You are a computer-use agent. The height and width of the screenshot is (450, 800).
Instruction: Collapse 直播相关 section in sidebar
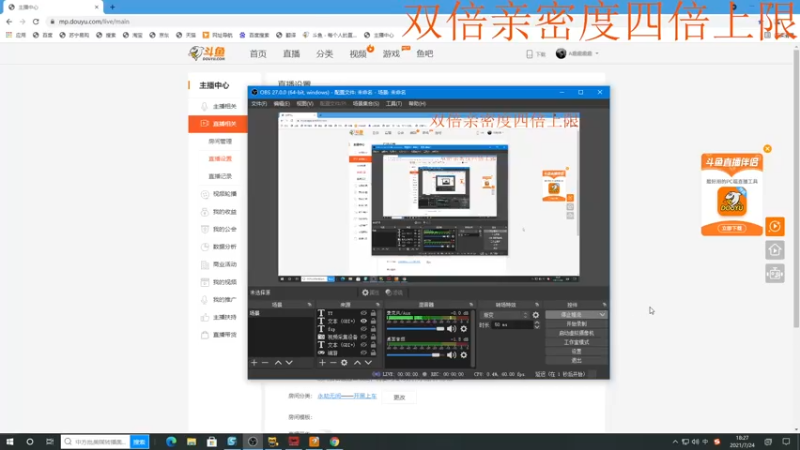[218, 123]
